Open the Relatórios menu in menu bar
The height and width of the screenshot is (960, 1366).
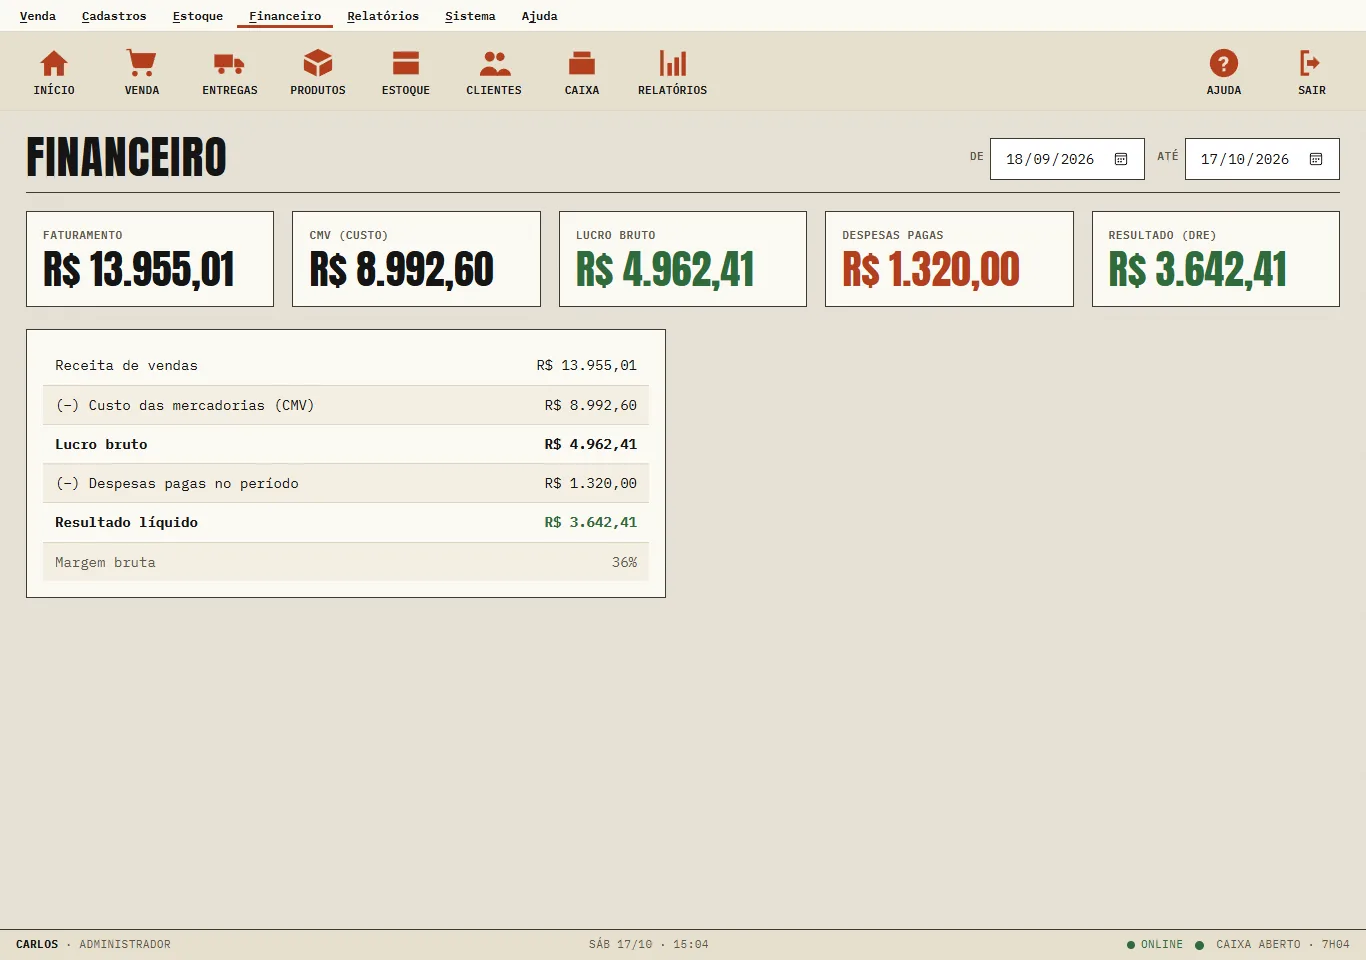pos(383,16)
